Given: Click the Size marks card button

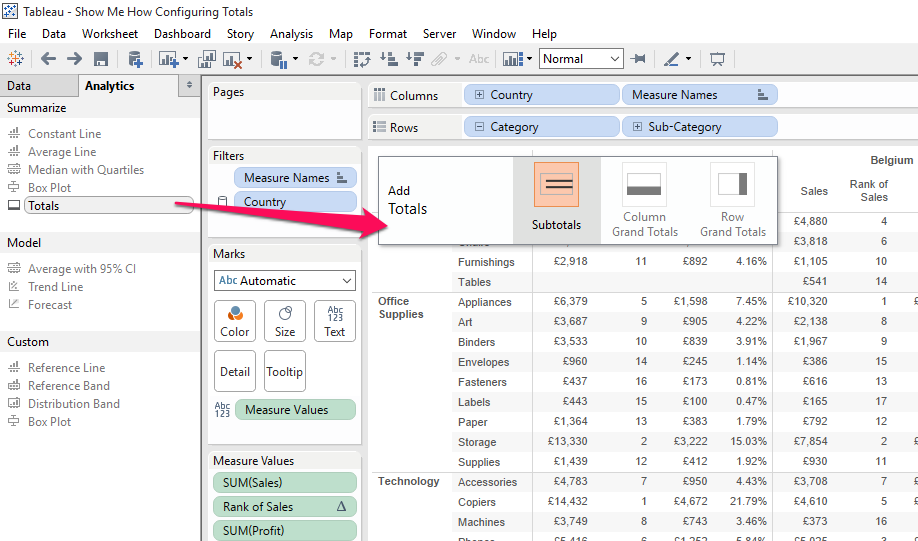Looking at the screenshot, I should pos(285,321).
